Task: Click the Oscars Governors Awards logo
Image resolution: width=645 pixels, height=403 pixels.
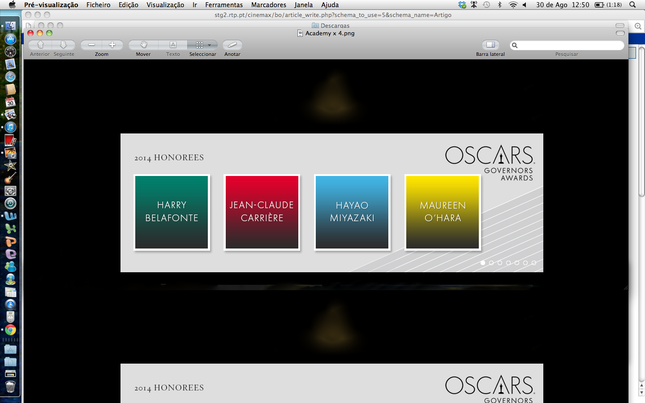Action: 489,163
